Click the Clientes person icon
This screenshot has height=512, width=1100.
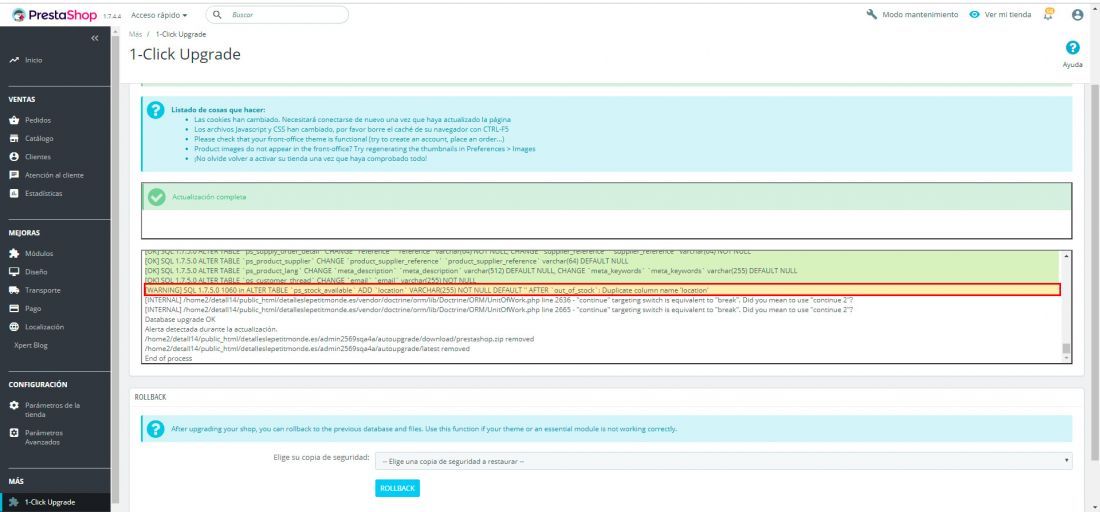tap(13, 157)
